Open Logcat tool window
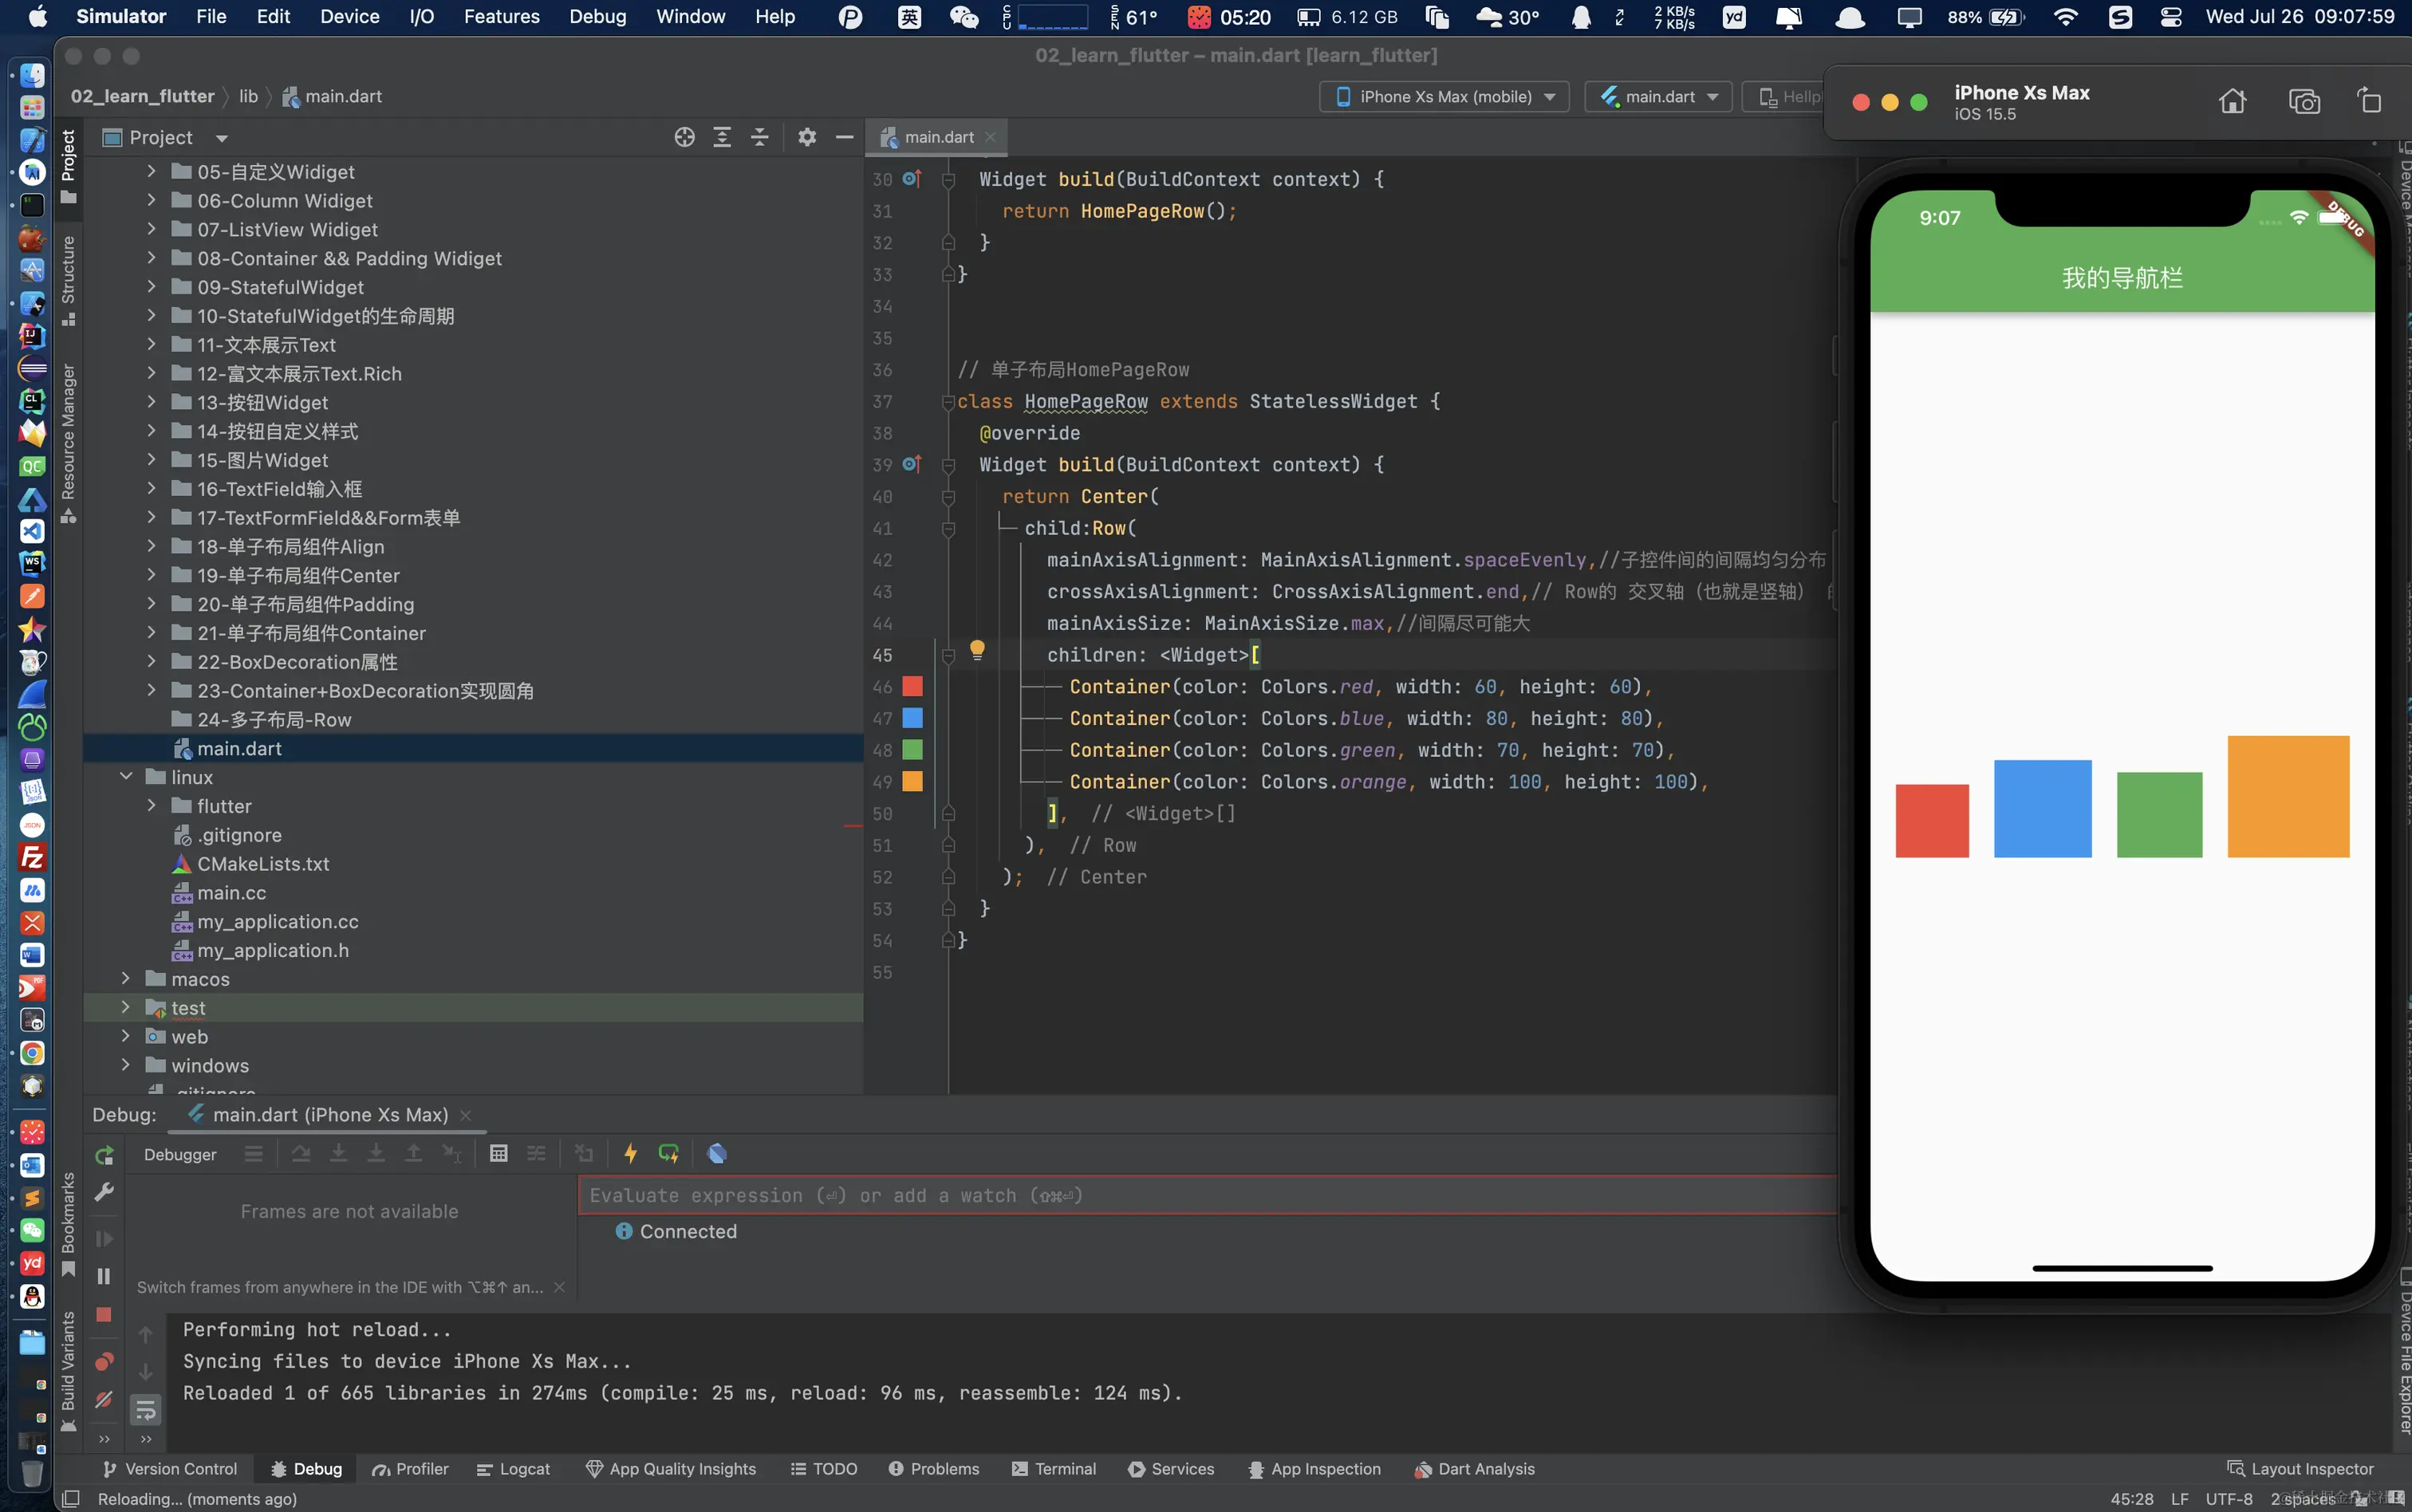The height and width of the screenshot is (1512, 2412). tap(513, 1469)
